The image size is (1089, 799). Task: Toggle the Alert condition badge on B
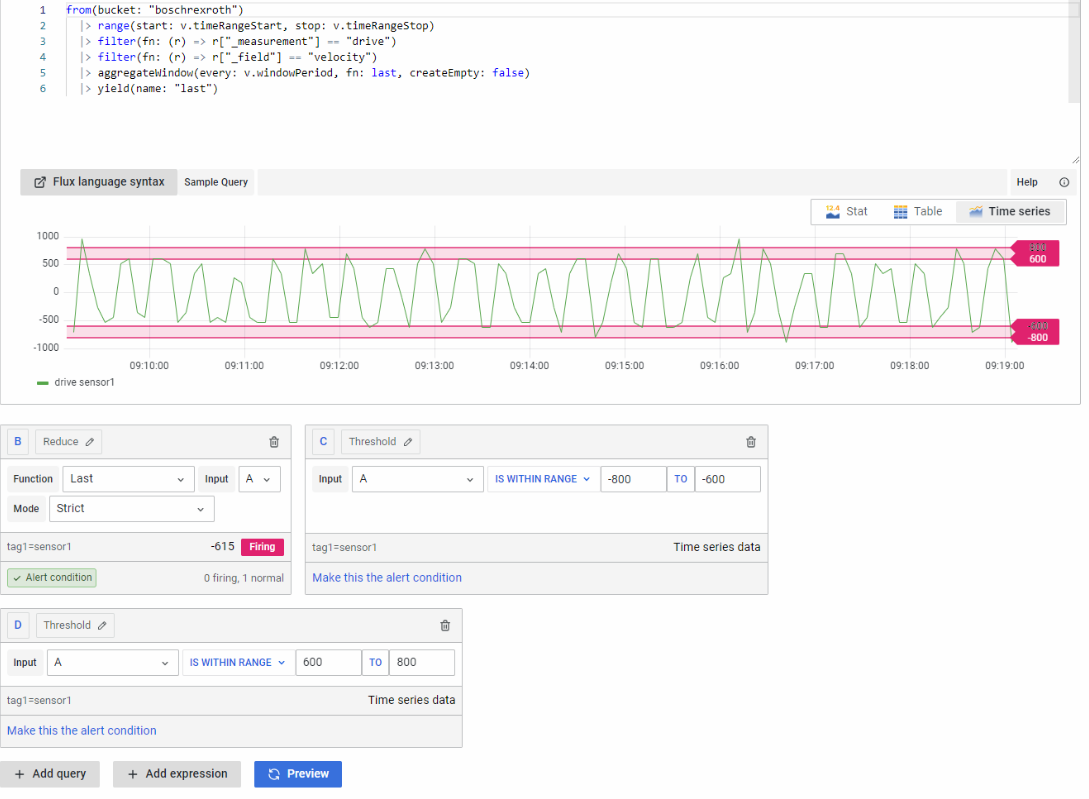(53, 577)
